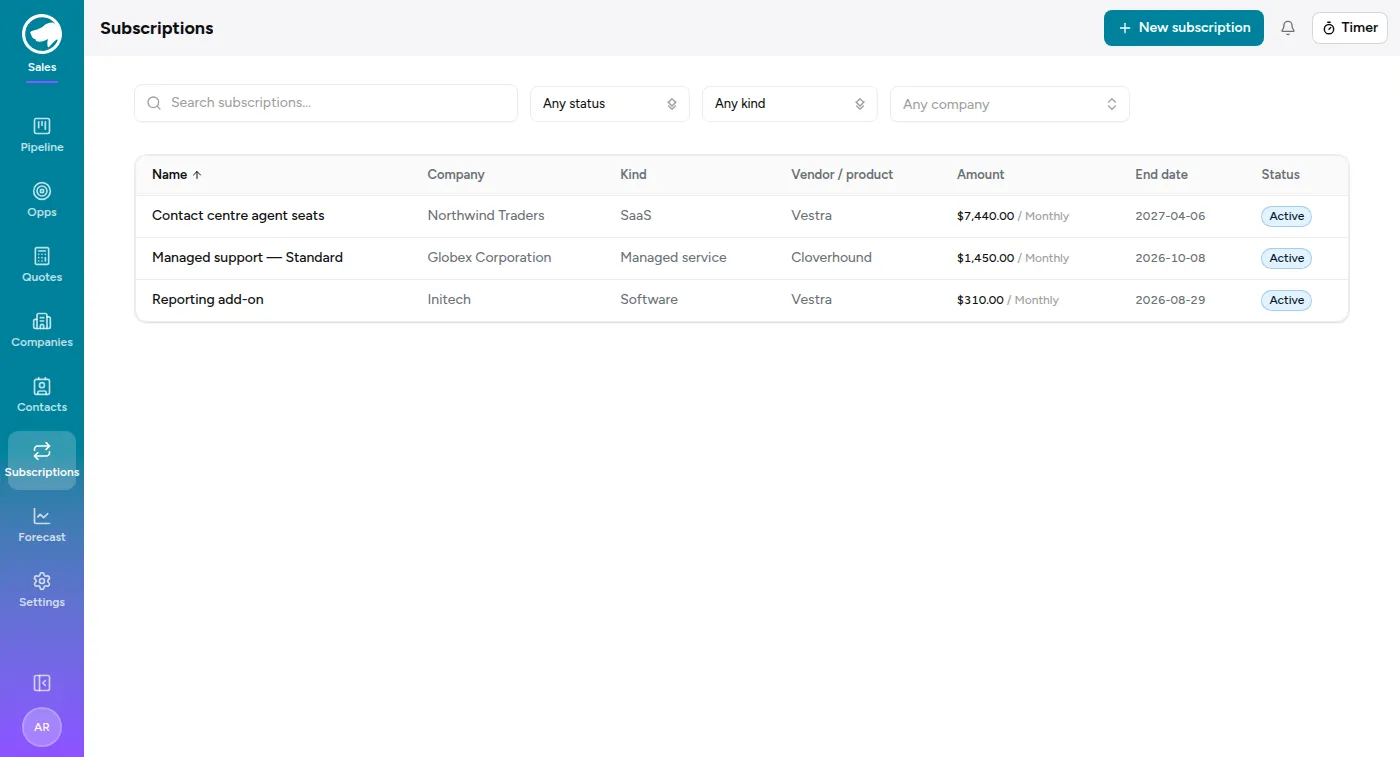
Task: Create a New subscription
Action: tap(1184, 28)
